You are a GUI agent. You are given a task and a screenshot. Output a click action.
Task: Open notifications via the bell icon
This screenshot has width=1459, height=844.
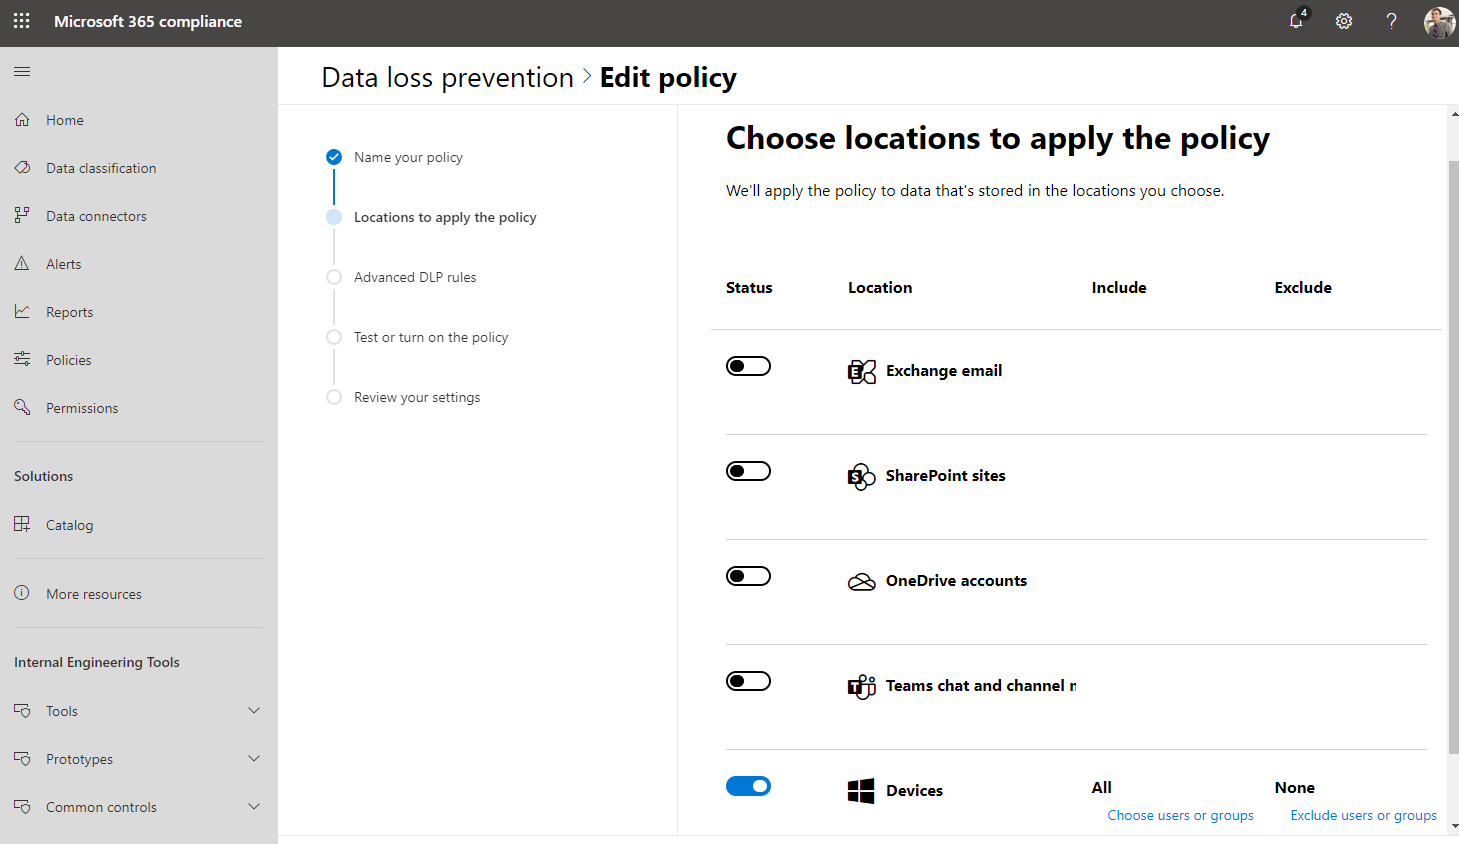1296,21
